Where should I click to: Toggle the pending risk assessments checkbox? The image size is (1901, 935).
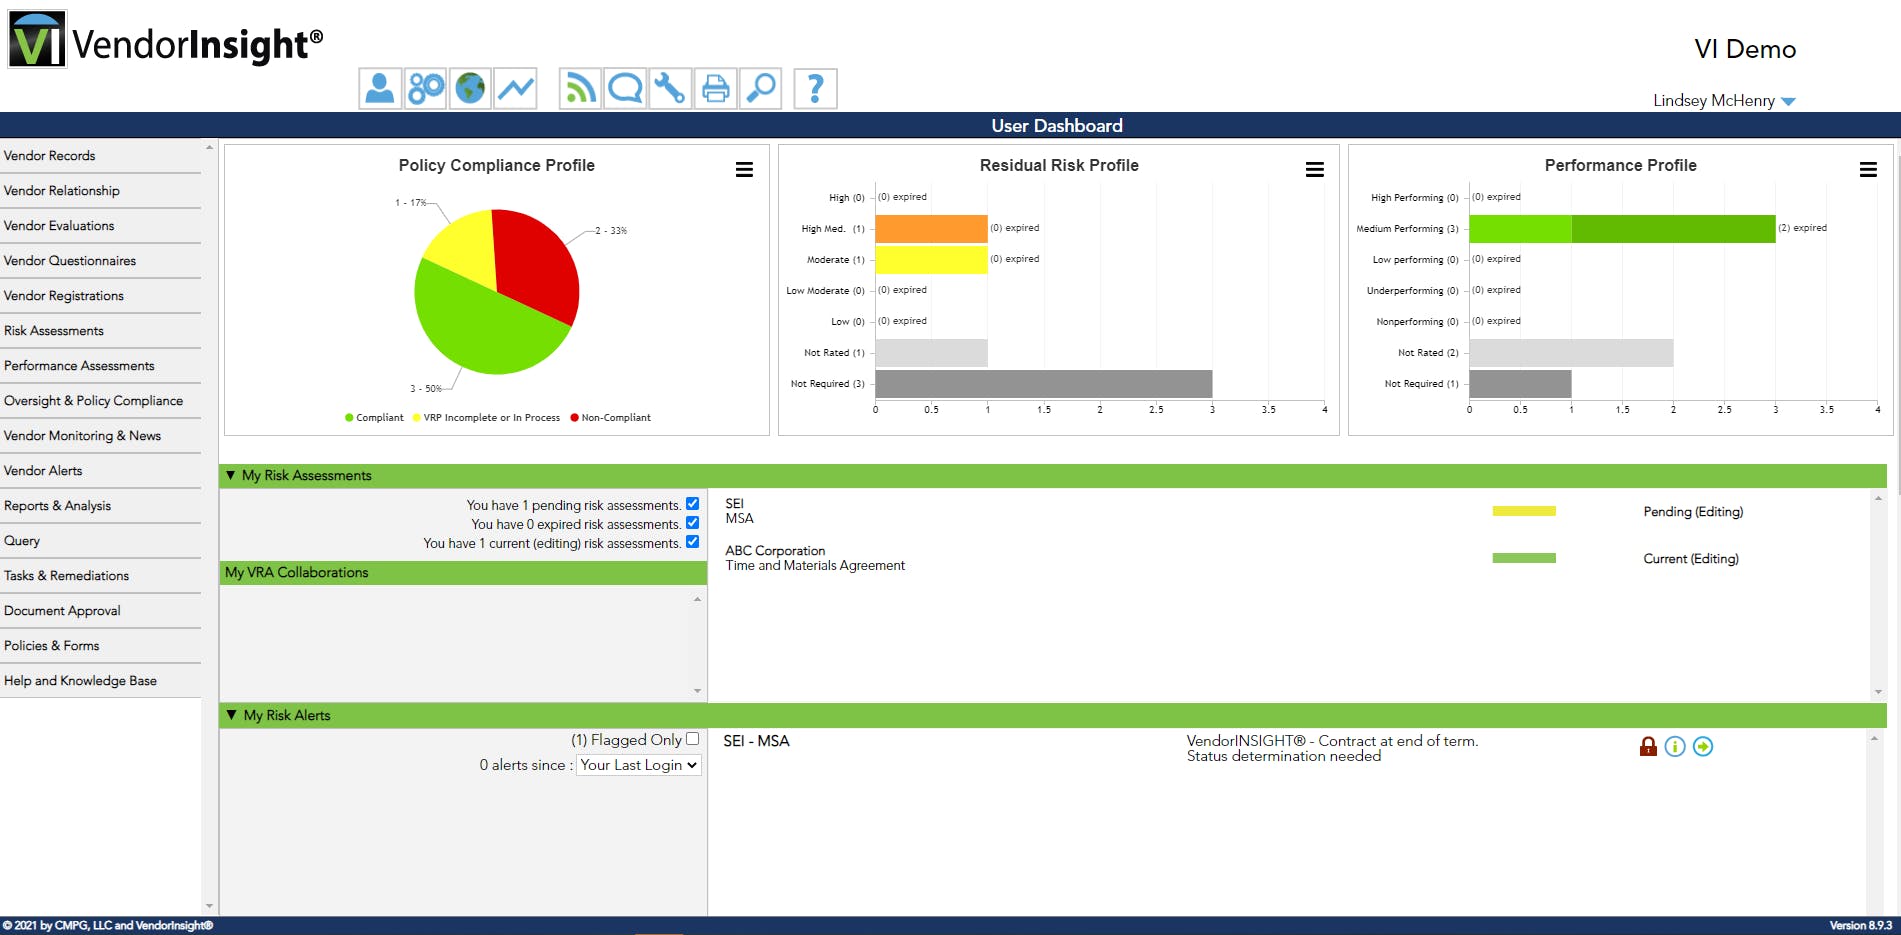click(x=692, y=504)
